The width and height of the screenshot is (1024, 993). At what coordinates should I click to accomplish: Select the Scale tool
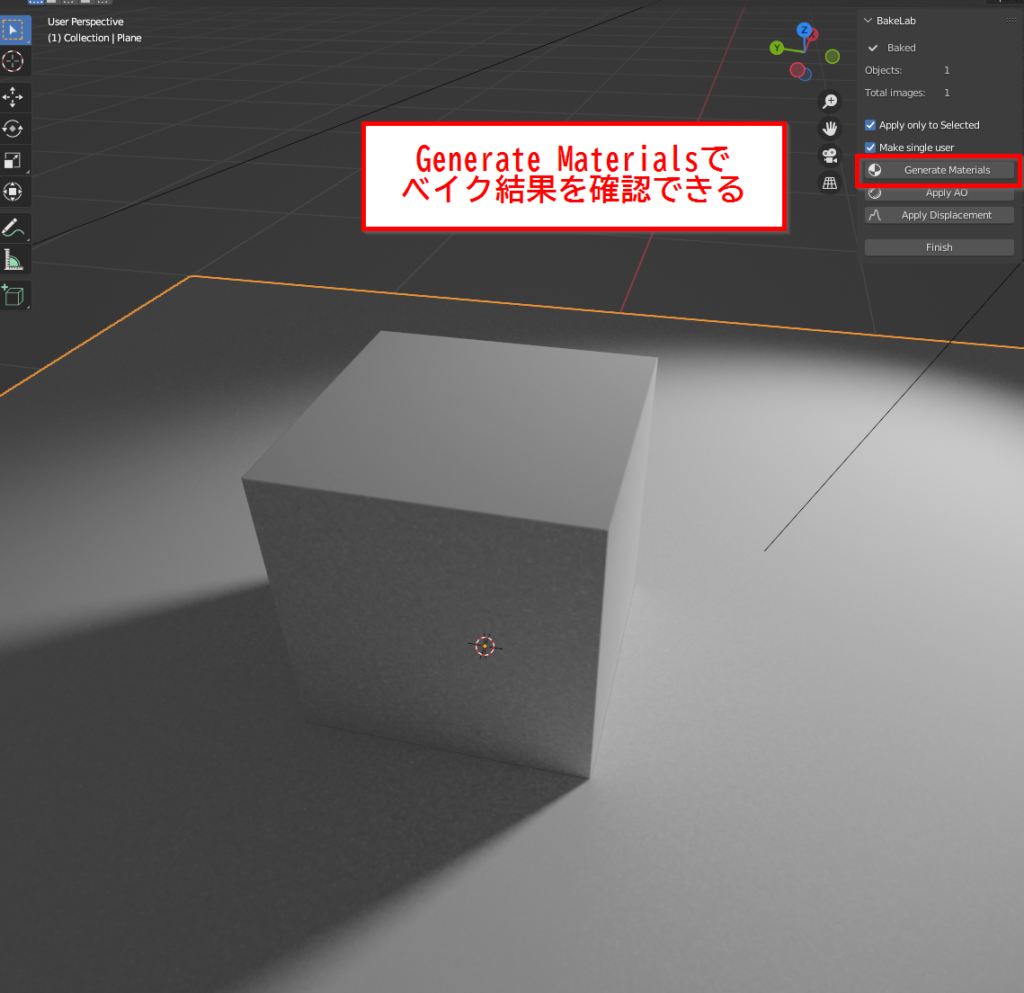14,160
